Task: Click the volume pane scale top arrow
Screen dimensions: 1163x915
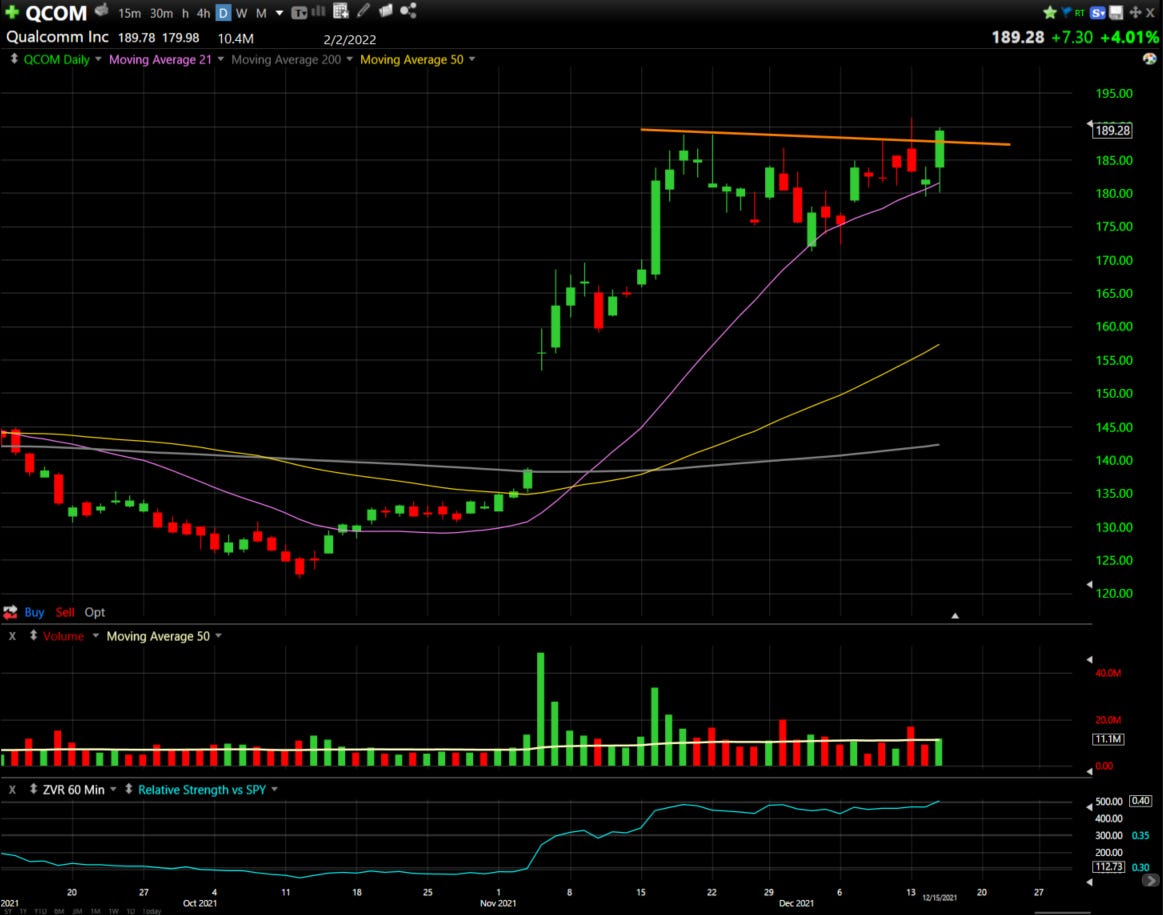Action: (x=1090, y=659)
